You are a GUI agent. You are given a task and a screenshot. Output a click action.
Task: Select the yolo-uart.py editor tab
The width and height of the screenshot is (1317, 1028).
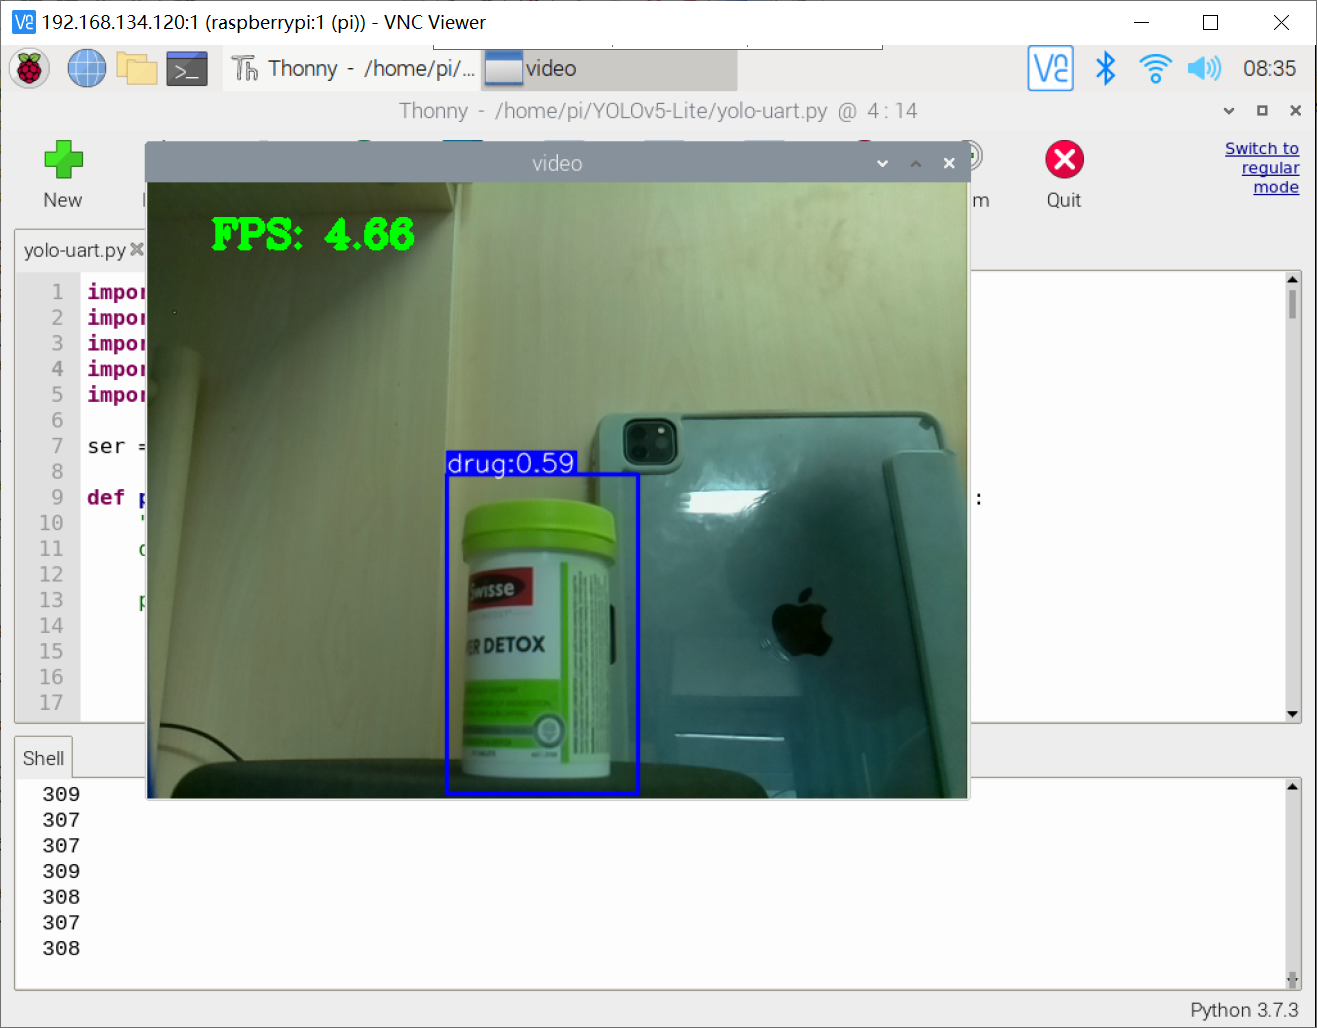[x=75, y=250]
